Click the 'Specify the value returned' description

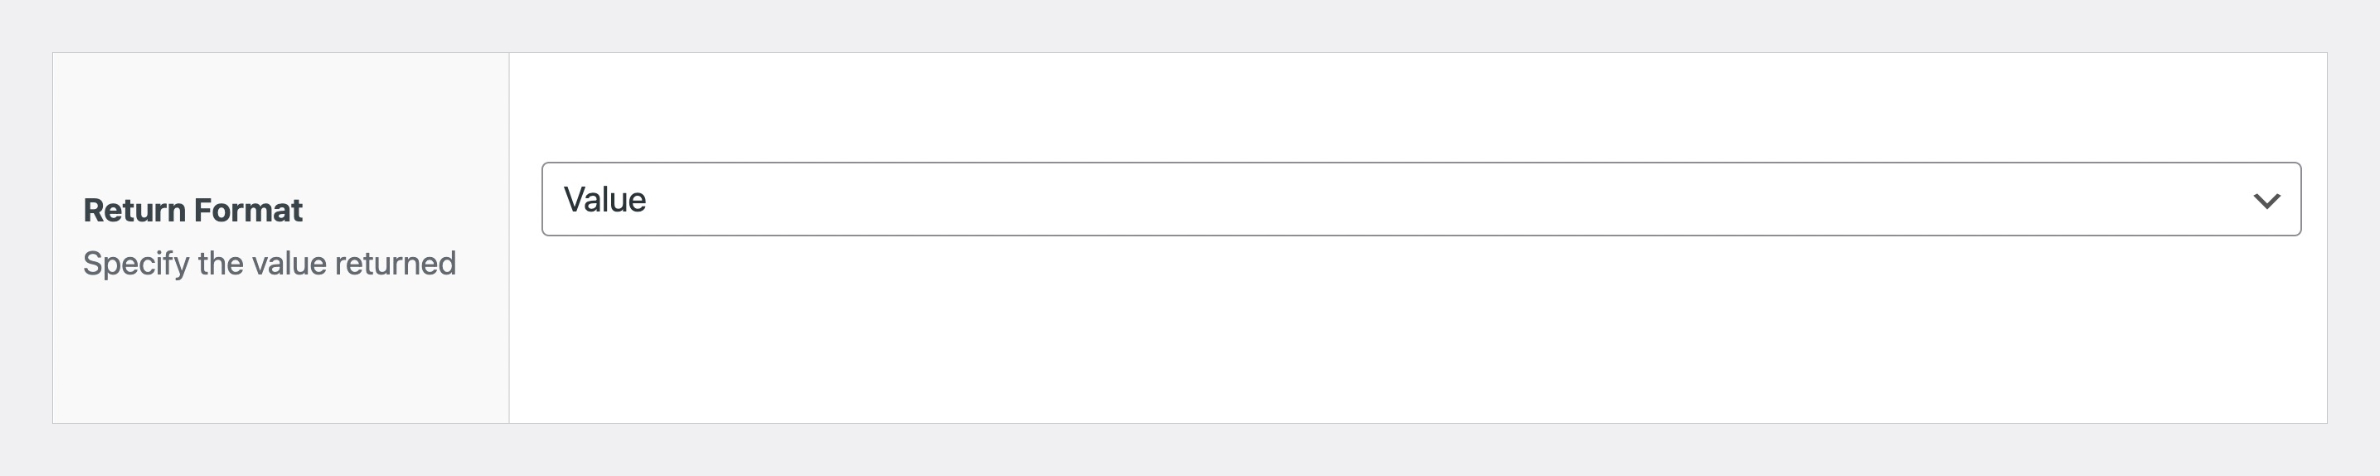point(269,264)
